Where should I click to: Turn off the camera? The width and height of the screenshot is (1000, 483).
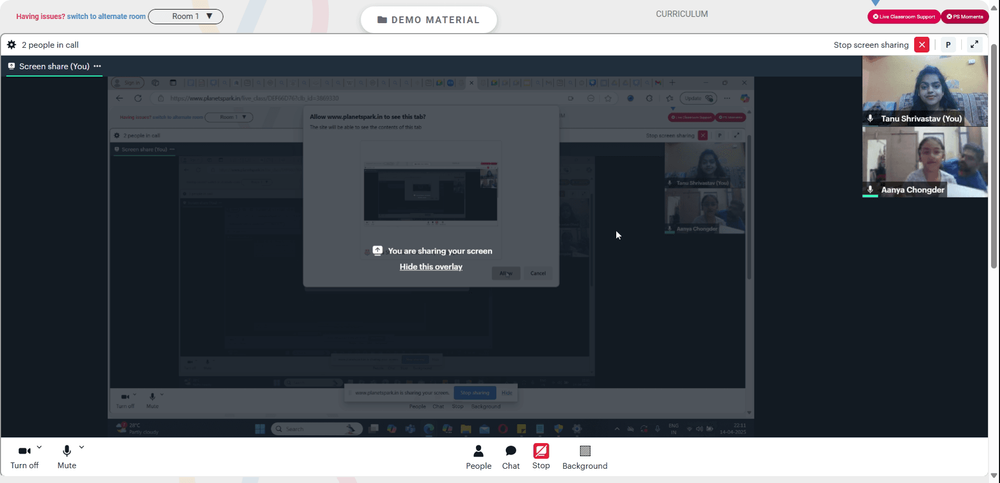[x=24, y=456]
